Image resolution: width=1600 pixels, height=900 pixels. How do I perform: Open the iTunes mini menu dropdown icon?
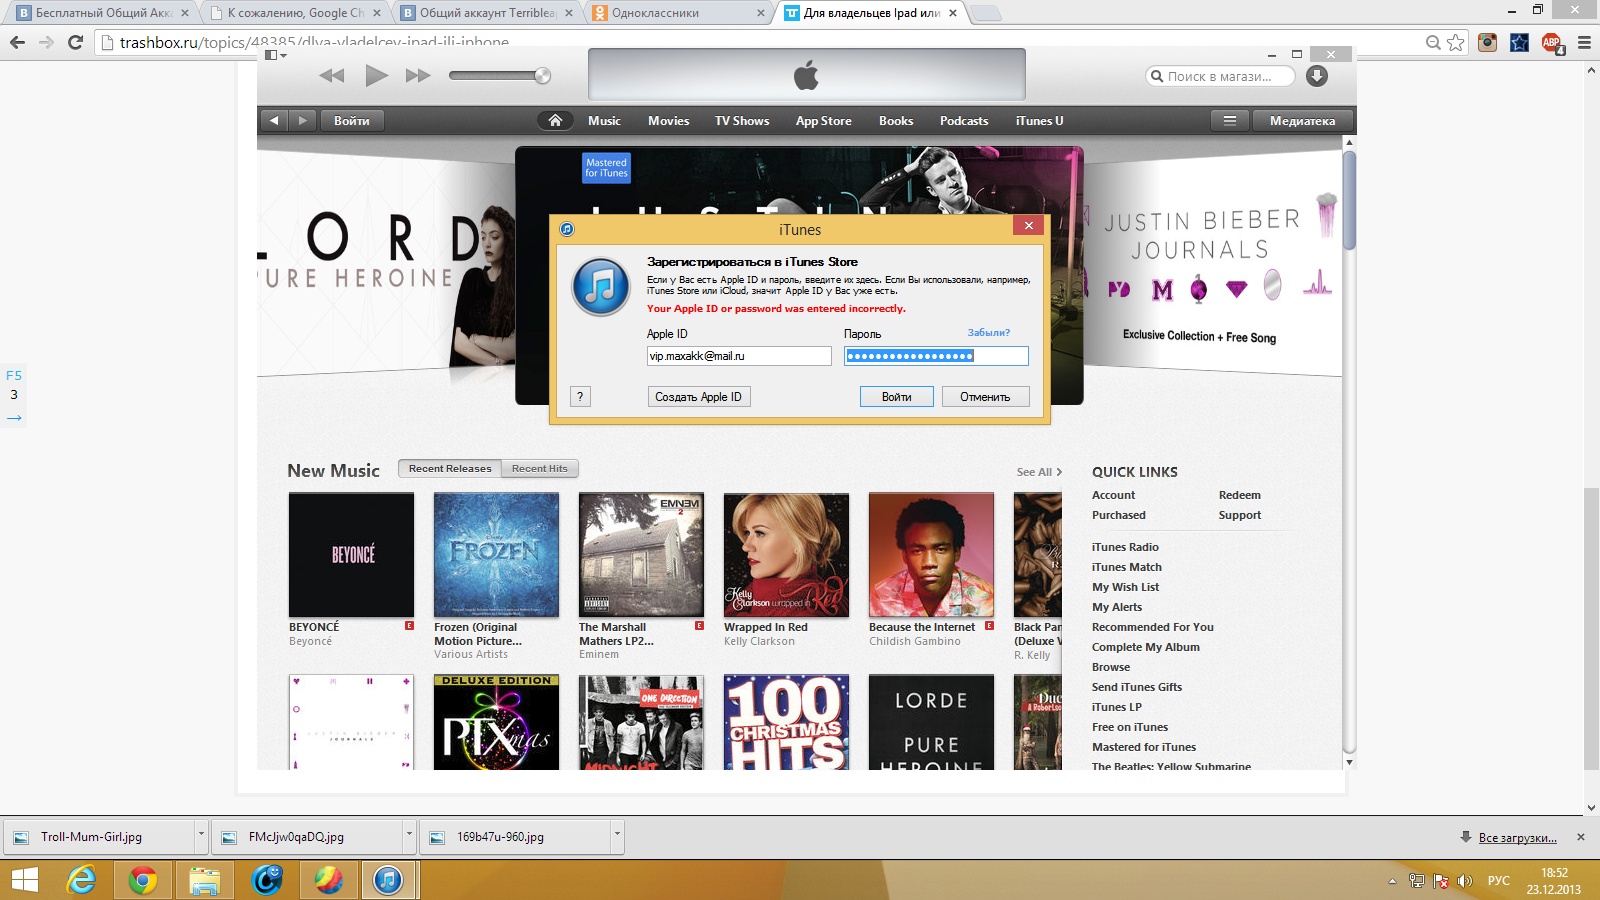tap(275, 55)
